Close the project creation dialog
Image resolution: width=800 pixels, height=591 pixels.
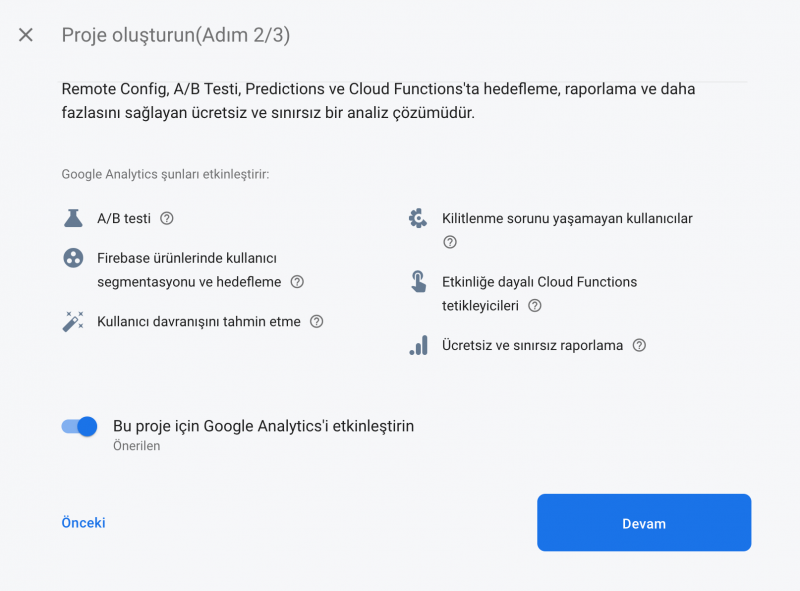pos(25,34)
